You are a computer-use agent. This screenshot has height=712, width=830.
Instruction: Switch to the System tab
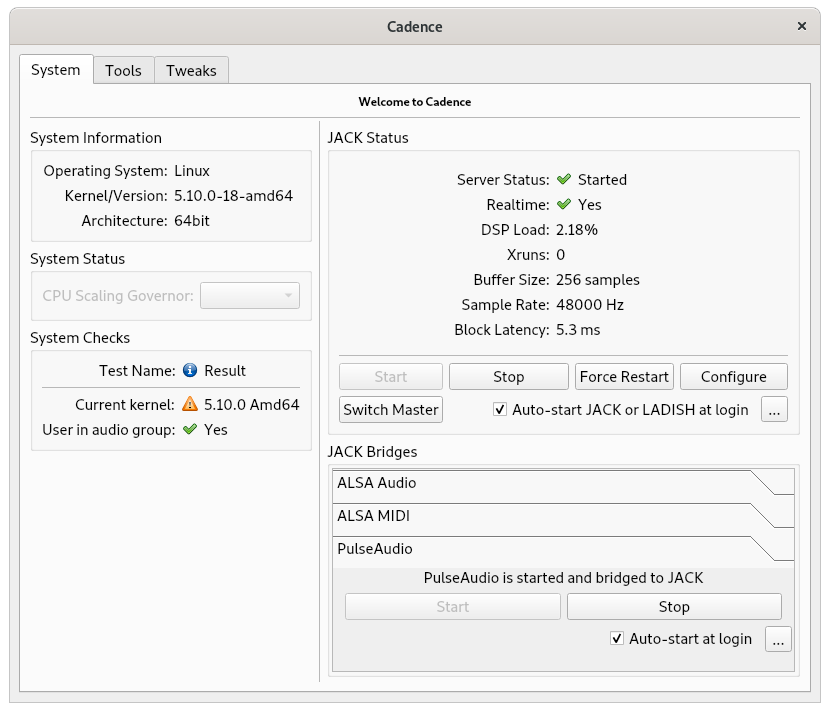click(x=56, y=70)
